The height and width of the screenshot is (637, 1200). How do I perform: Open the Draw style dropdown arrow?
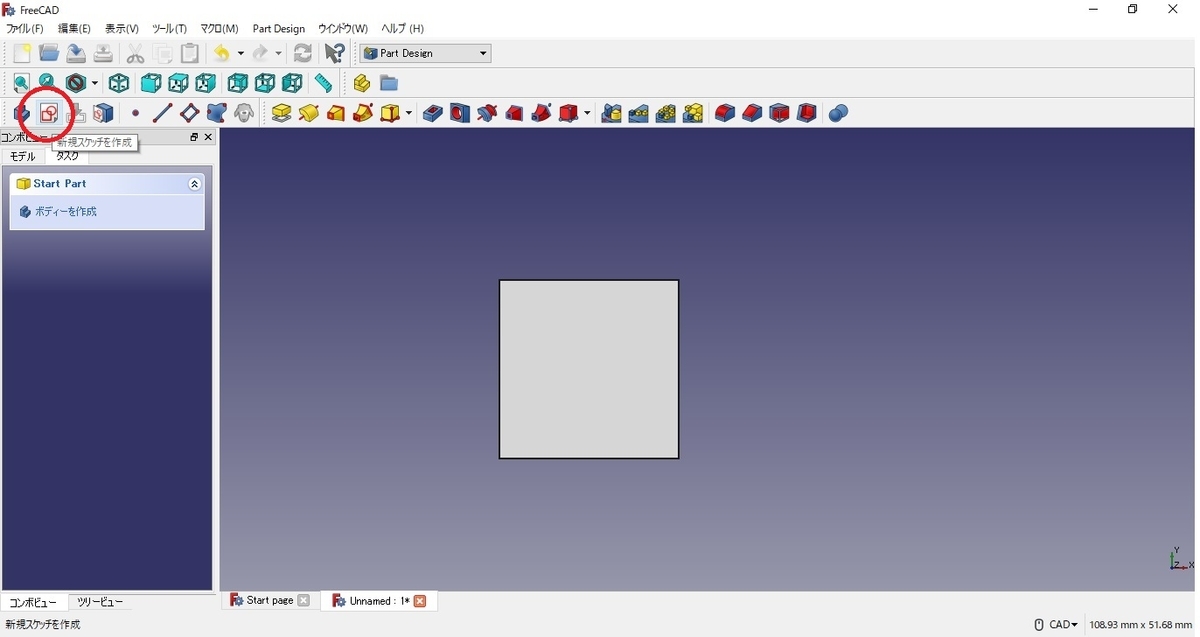tap(95, 83)
